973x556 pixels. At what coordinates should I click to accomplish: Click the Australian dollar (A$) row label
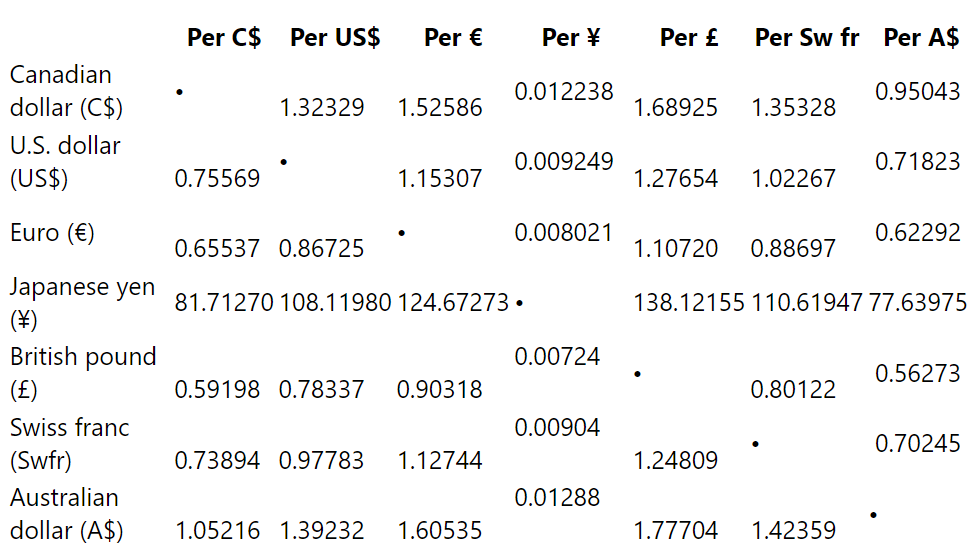[x=66, y=514]
